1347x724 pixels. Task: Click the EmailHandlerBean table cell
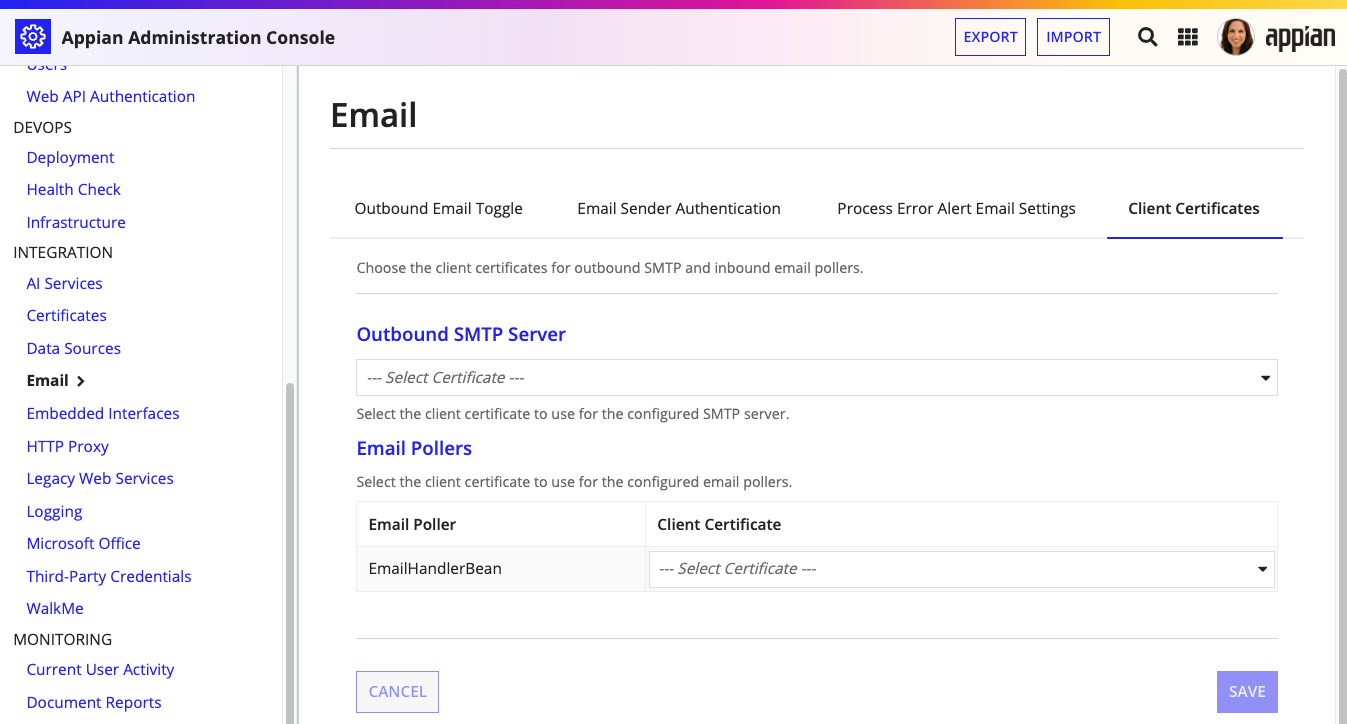(x=501, y=568)
